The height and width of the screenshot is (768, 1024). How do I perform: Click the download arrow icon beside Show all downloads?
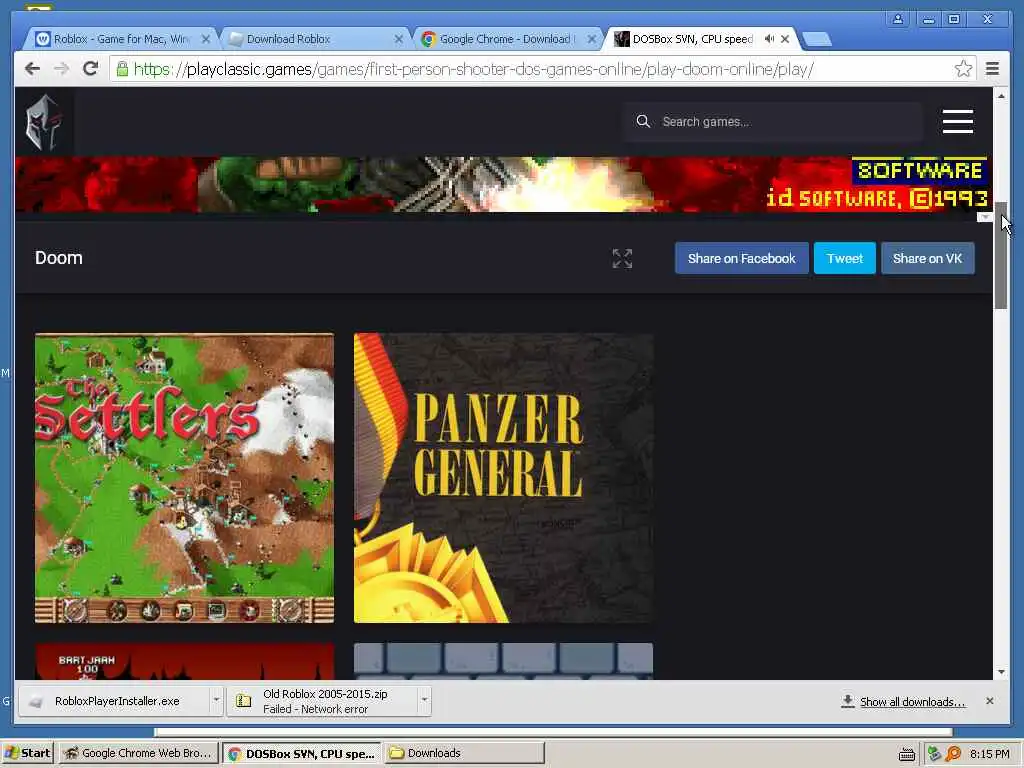pyautogui.click(x=847, y=701)
